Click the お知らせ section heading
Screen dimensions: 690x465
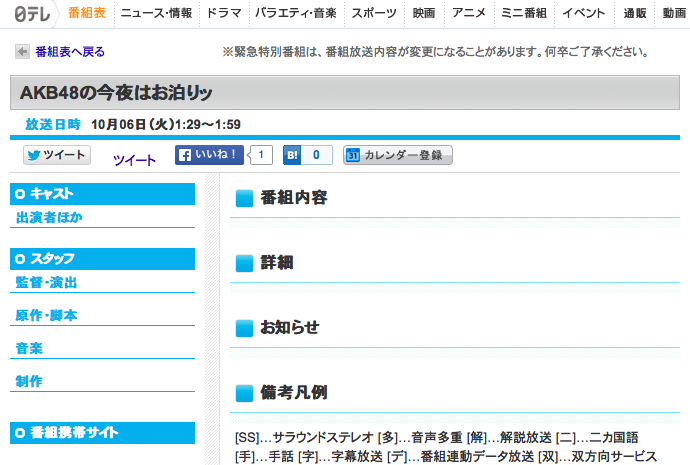click(x=289, y=327)
